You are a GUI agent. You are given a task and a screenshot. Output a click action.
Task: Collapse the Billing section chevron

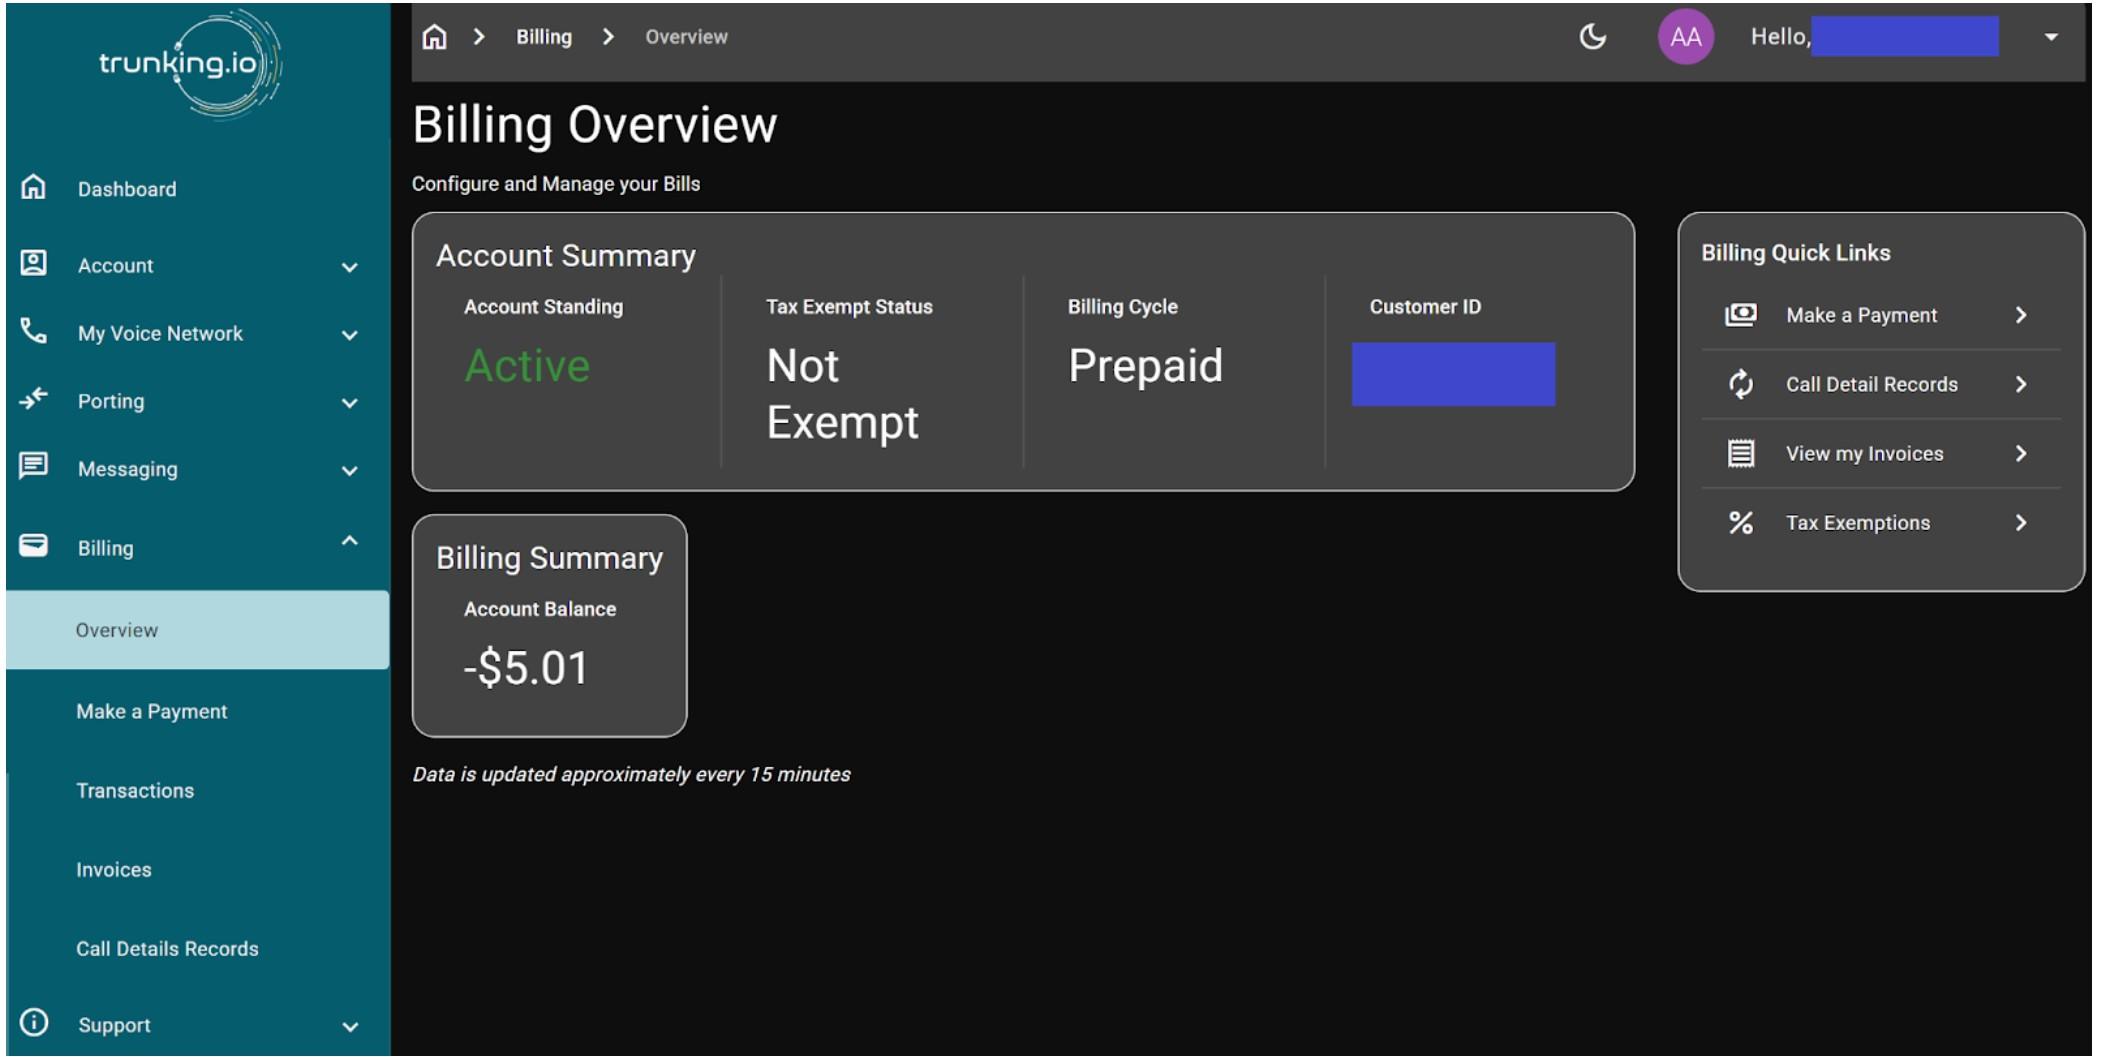[x=349, y=541]
